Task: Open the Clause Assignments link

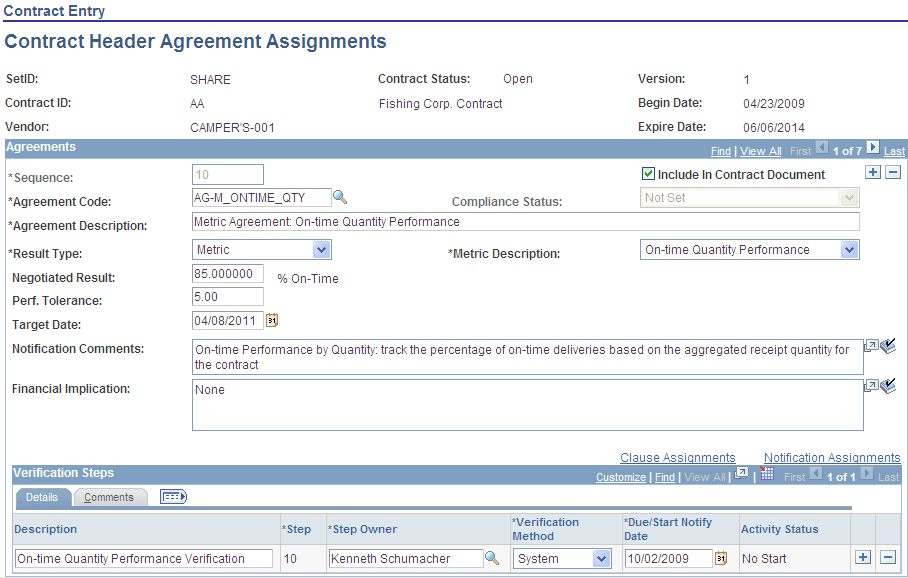Action: click(678, 457)
